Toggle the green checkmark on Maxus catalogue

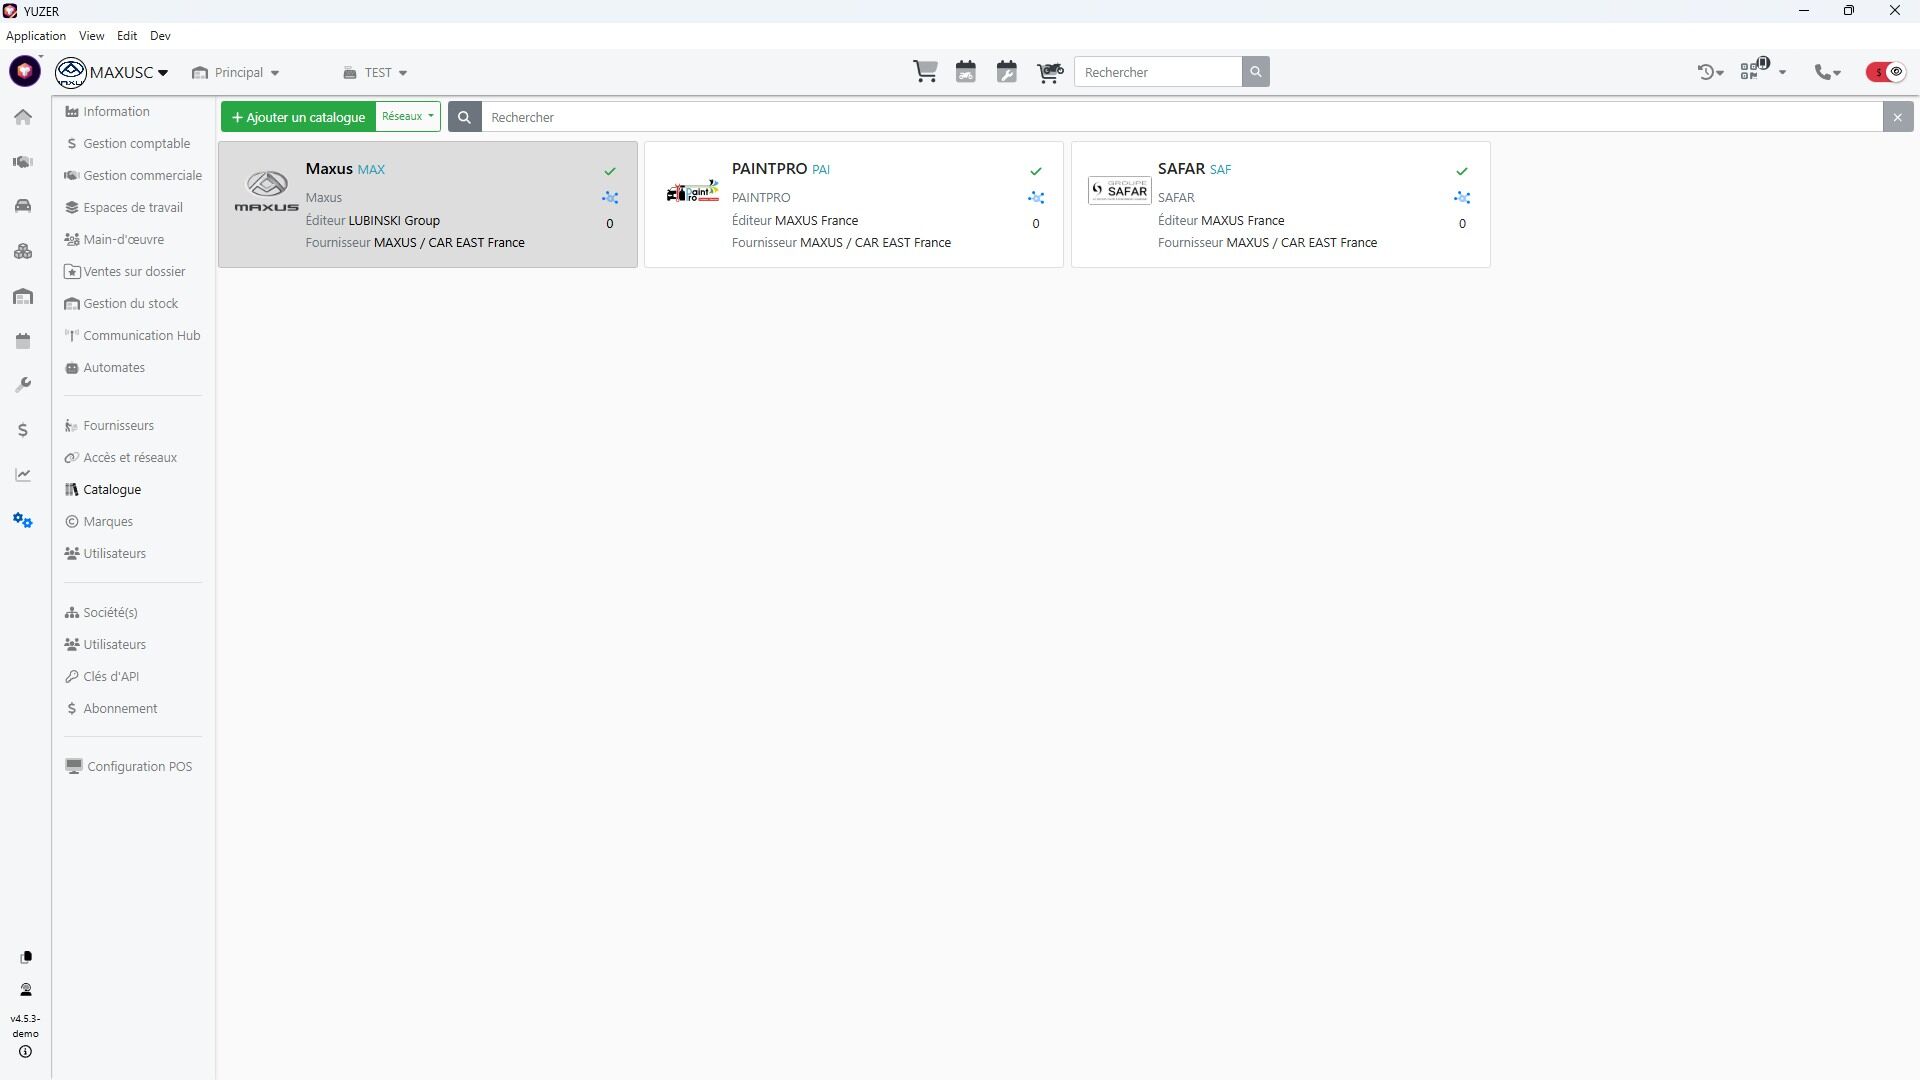coord(610,171)
